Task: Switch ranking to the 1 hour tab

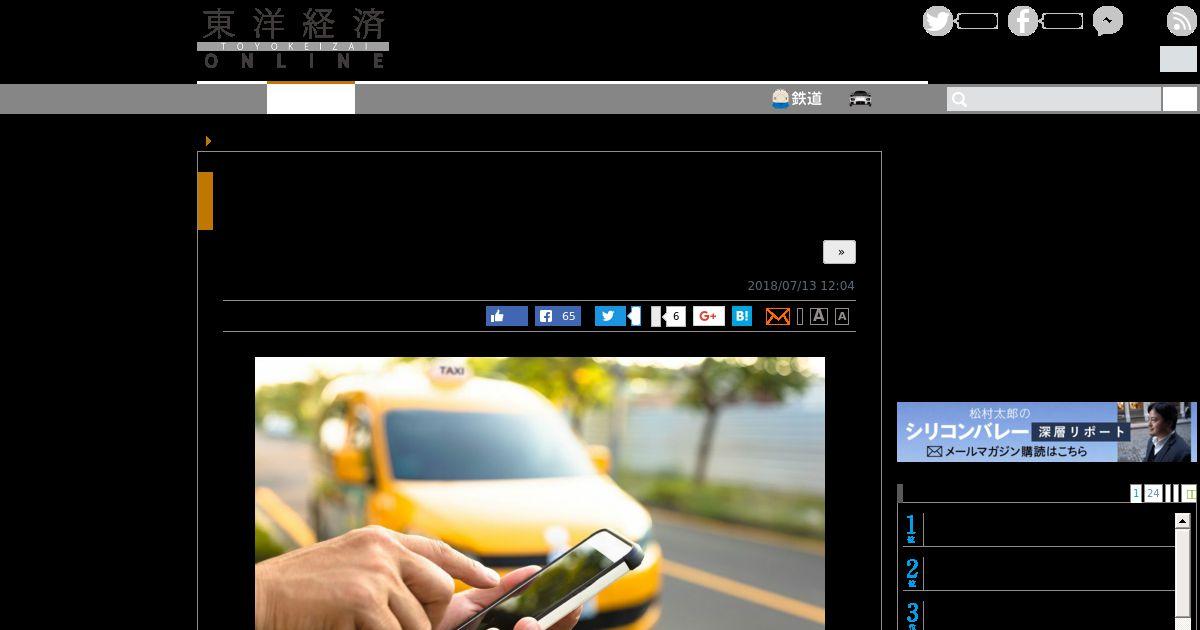Action: [x=1136, y=493]
